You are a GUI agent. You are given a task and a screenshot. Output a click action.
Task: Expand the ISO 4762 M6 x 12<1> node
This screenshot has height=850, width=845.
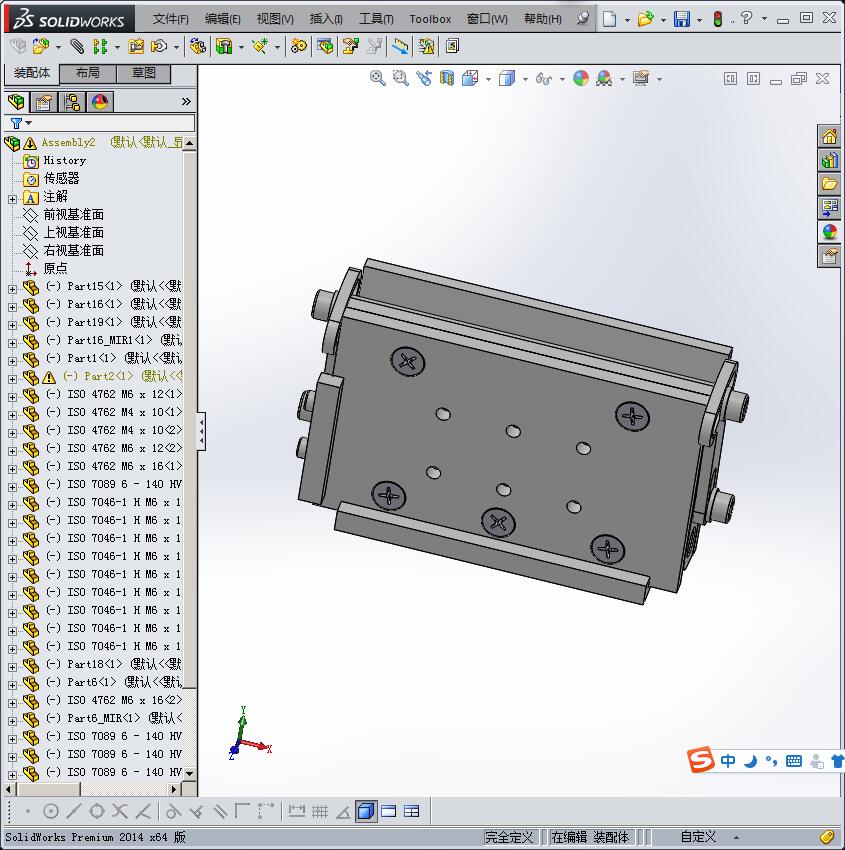12,397
